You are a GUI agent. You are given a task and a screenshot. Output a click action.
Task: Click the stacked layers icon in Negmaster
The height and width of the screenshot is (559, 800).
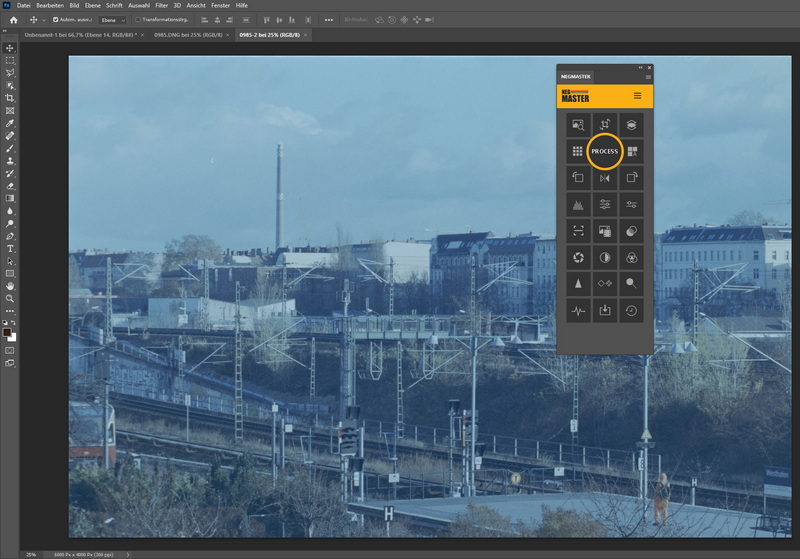632,125
